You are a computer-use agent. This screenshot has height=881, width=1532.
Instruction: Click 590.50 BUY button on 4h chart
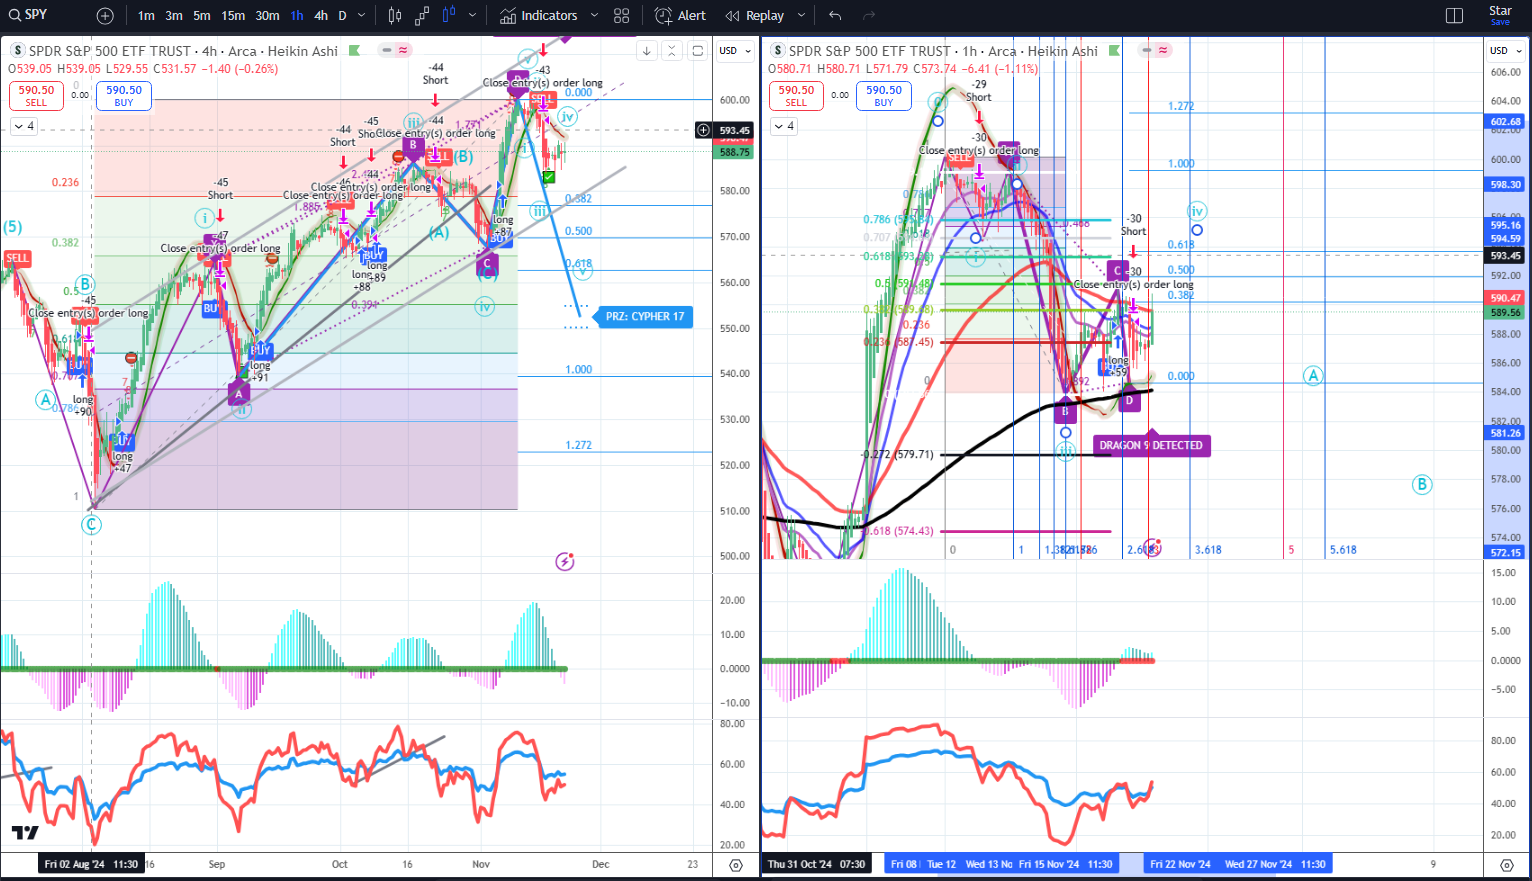(x=124, y=96)
